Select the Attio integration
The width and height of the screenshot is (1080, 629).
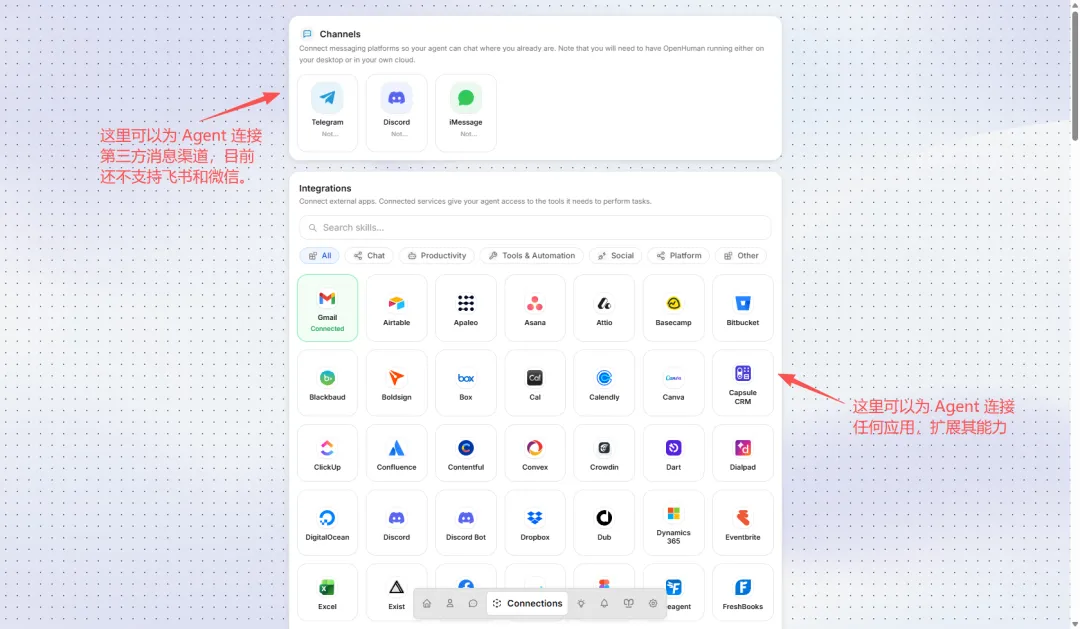(x=604, y=308)
